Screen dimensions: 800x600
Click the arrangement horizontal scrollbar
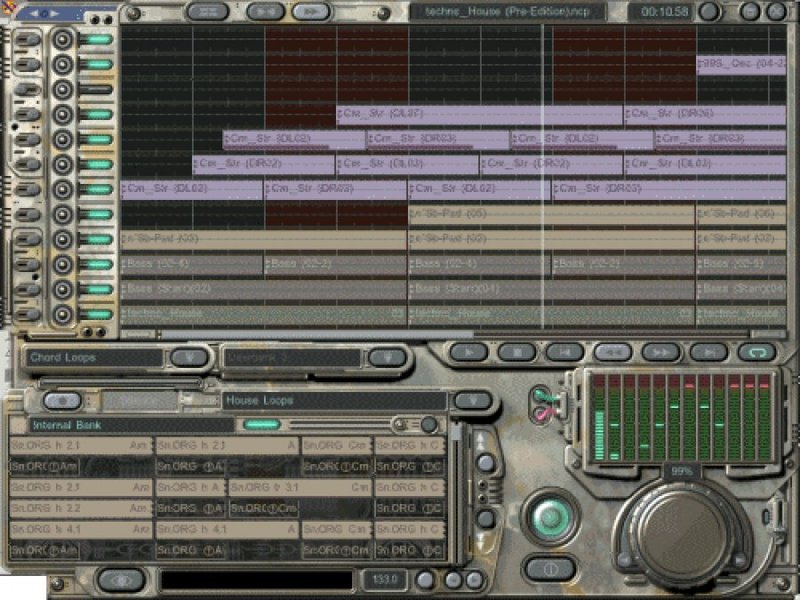pos(316,334)
